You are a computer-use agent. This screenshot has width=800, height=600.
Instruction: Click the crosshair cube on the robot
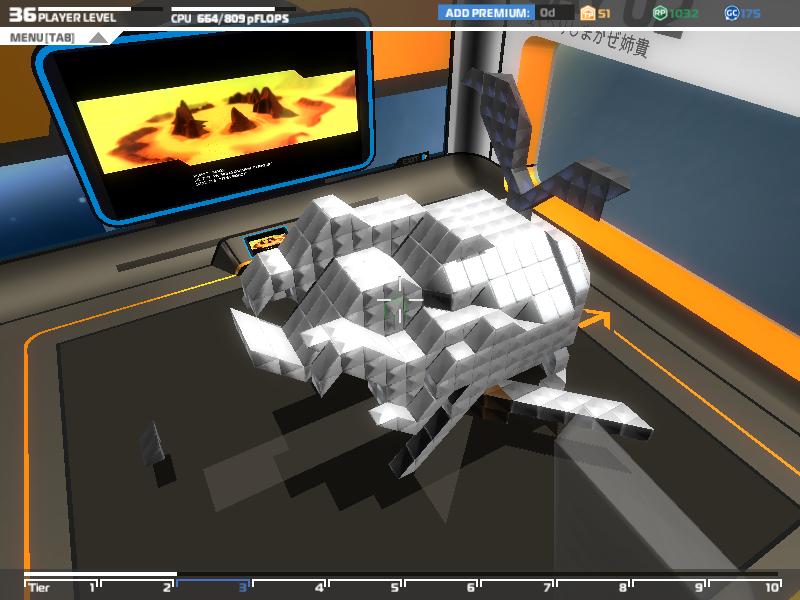(x=399, y=301)
